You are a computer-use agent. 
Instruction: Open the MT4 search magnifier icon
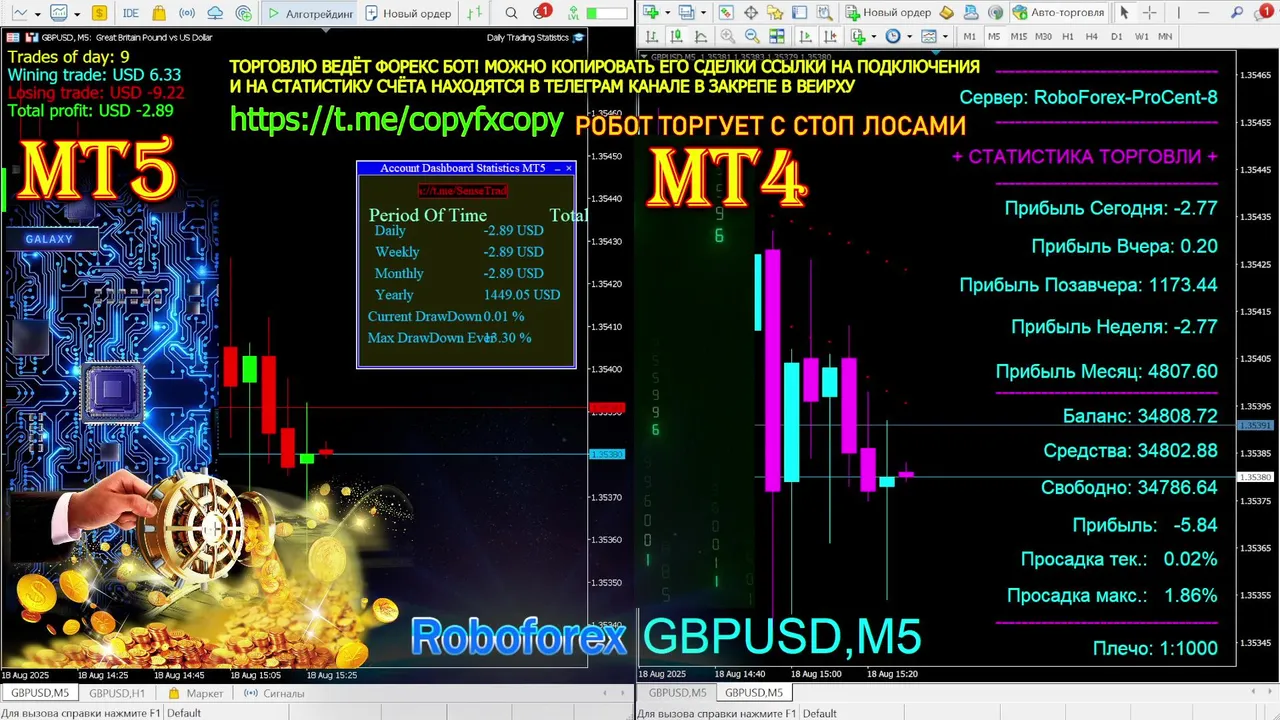(x=1236, y=12)
